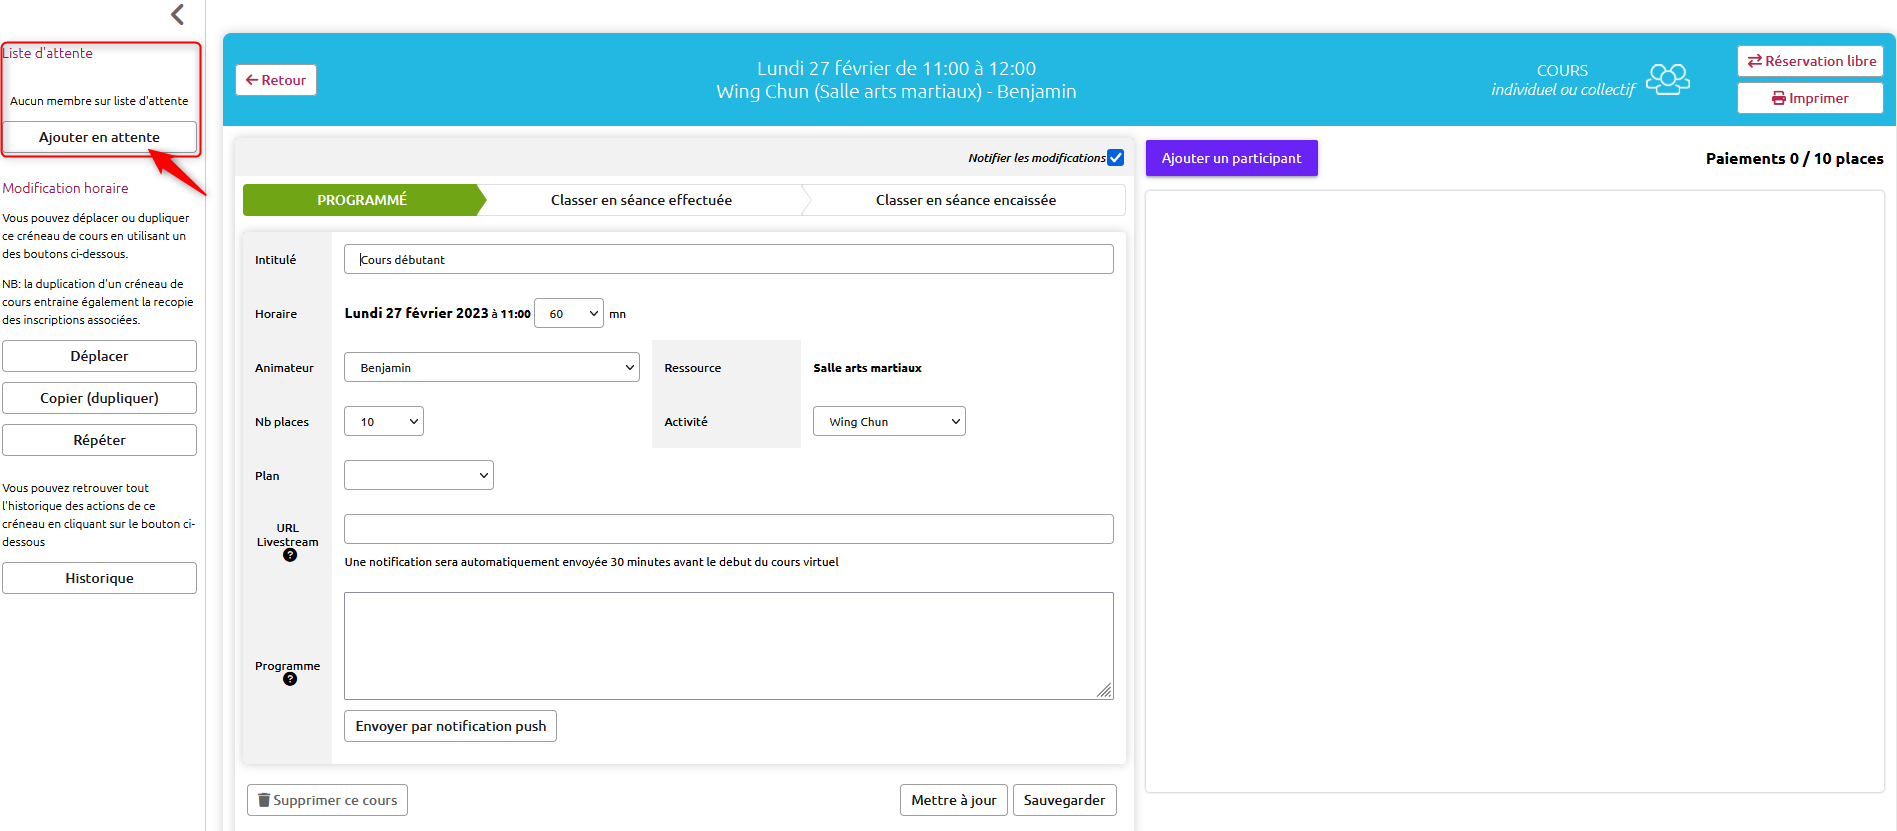Open the Animateur dropdown showing Benjamin

tap(492, 367)
